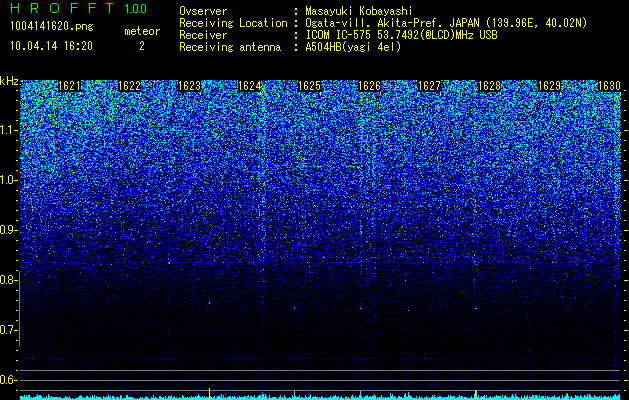Click the antenna value A504HB(yagi 4el)

(x=353, y=47)
